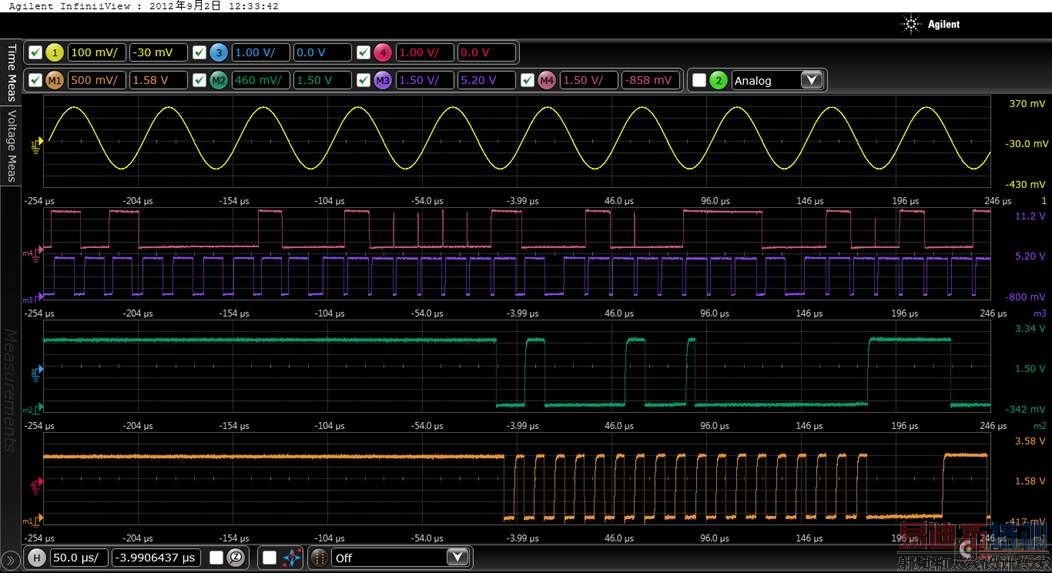Edit M2 offset 1.50 V
Image resolution: width=1052 pixels, height=573 pixels.
(x=322, y=81)
